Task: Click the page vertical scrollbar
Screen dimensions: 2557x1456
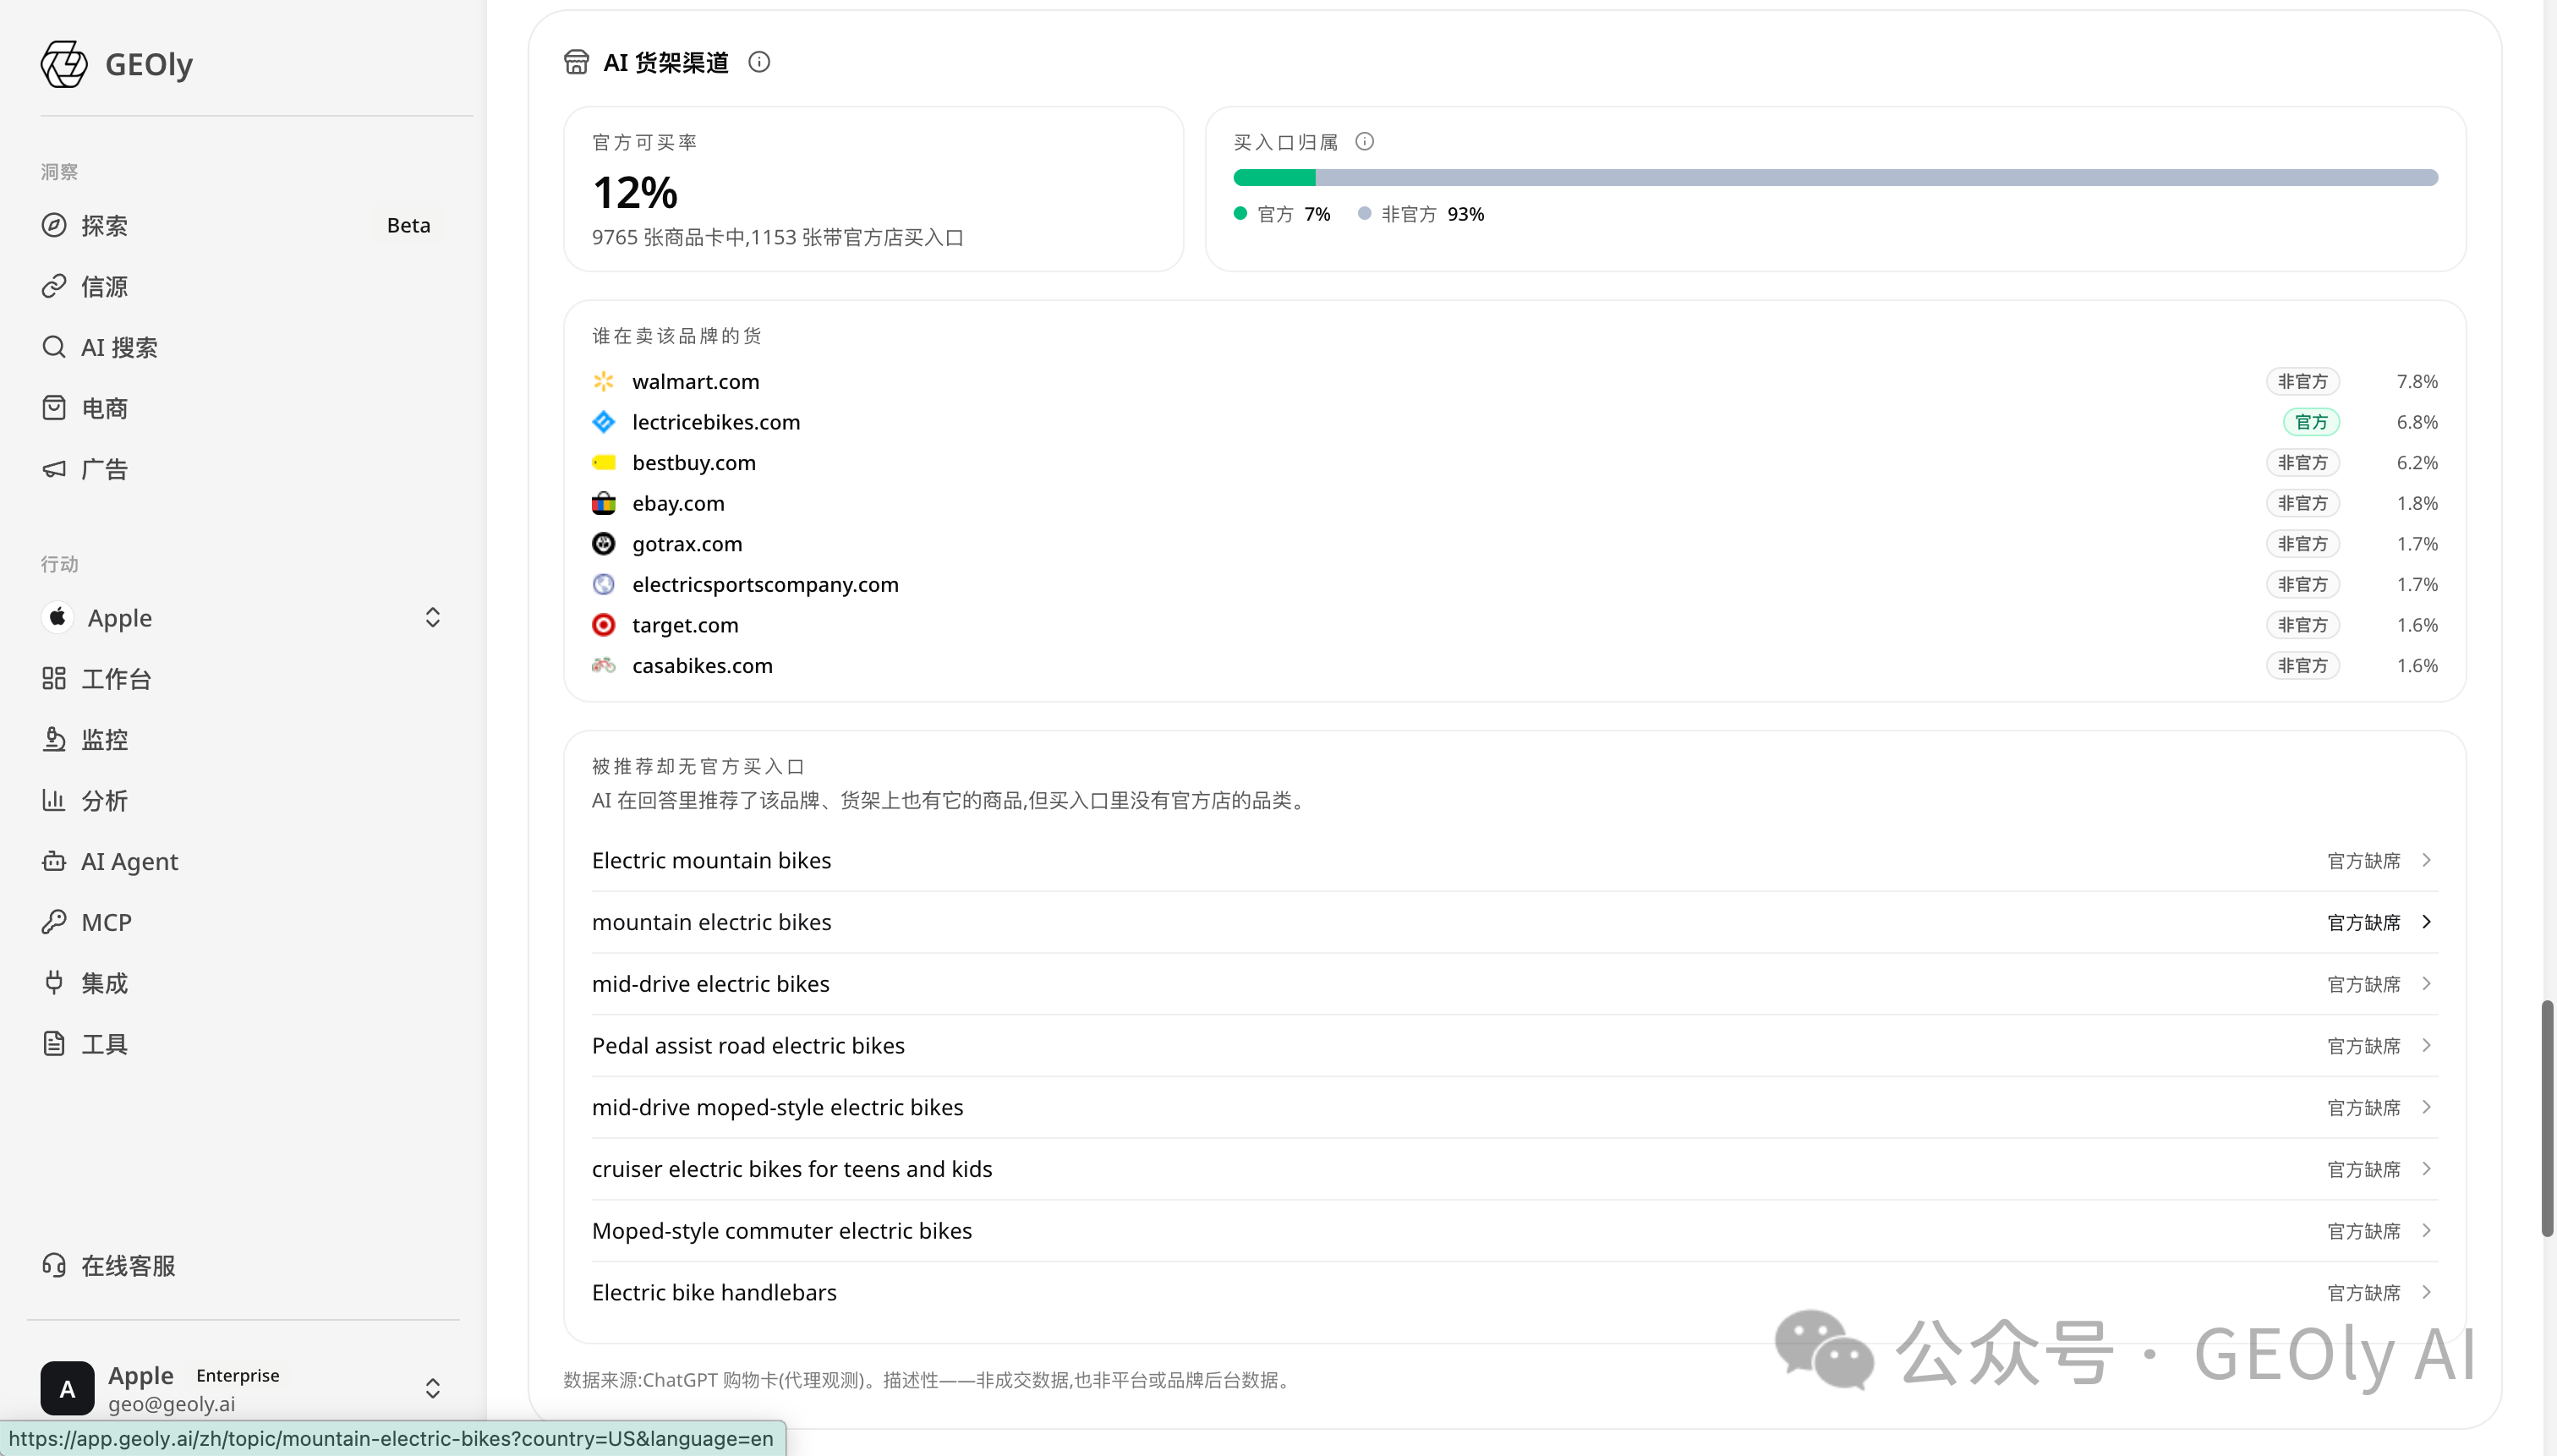Action: point(2548,1117)
